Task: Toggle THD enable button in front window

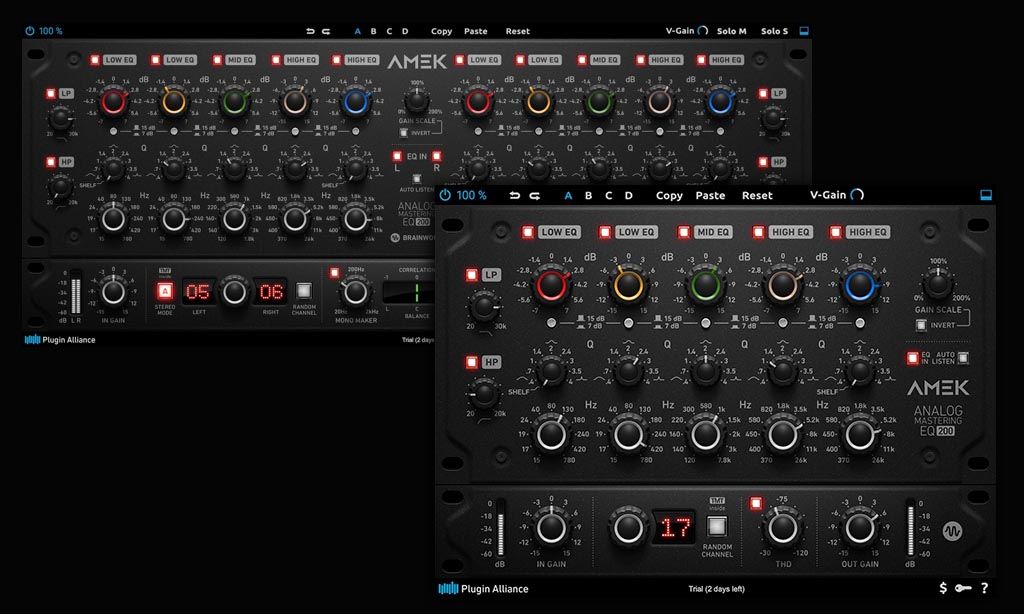Action: (756, 503)
